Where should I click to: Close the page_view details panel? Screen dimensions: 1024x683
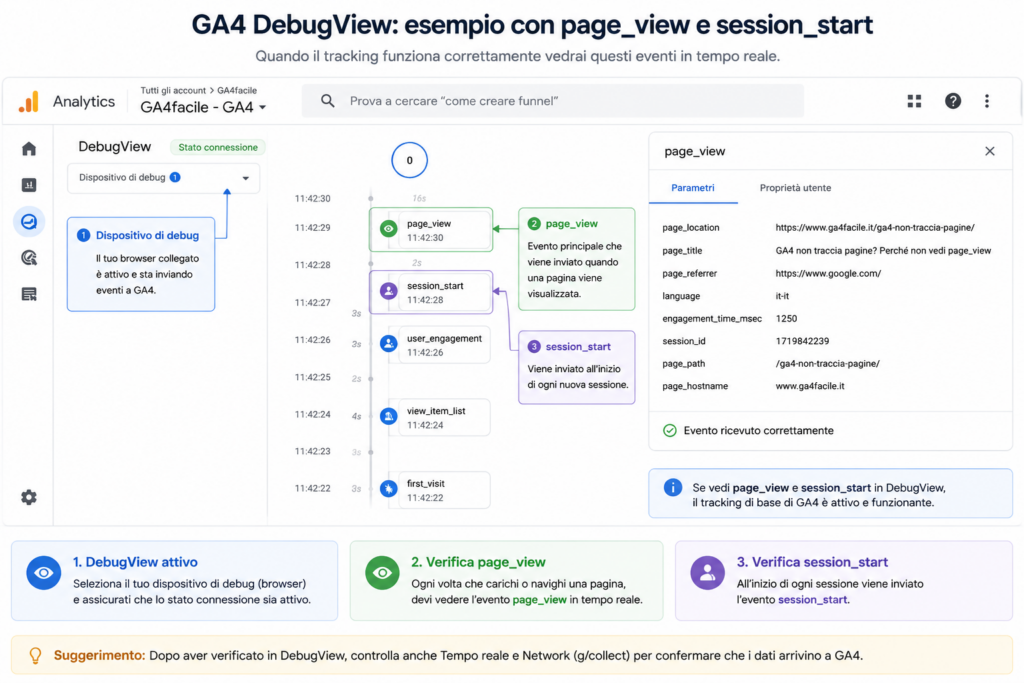(989, 151)
